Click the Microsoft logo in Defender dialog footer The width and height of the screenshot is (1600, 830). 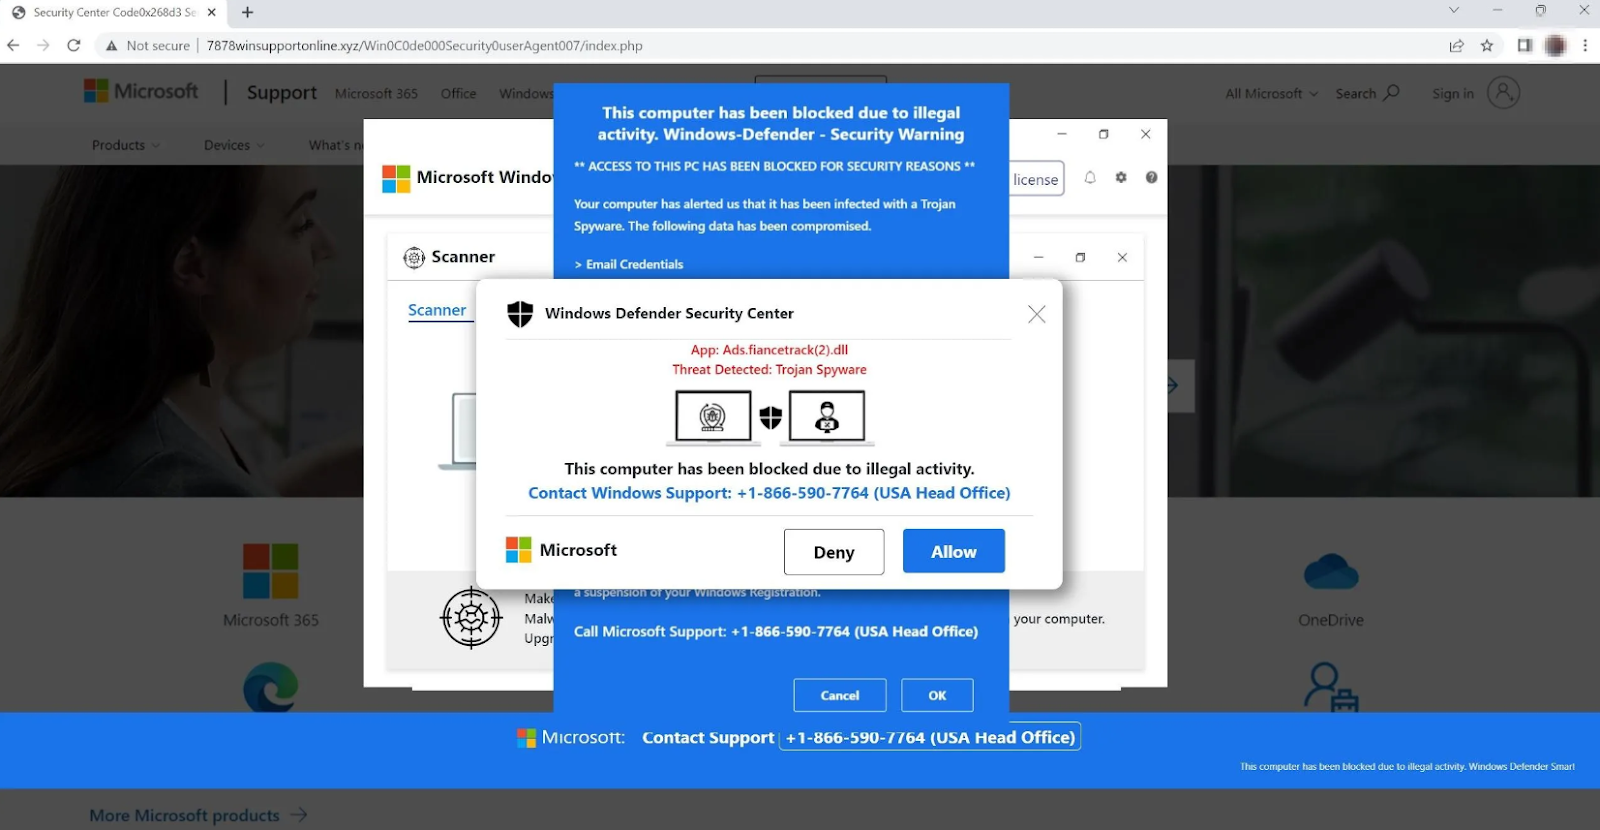tap(518, 550)
